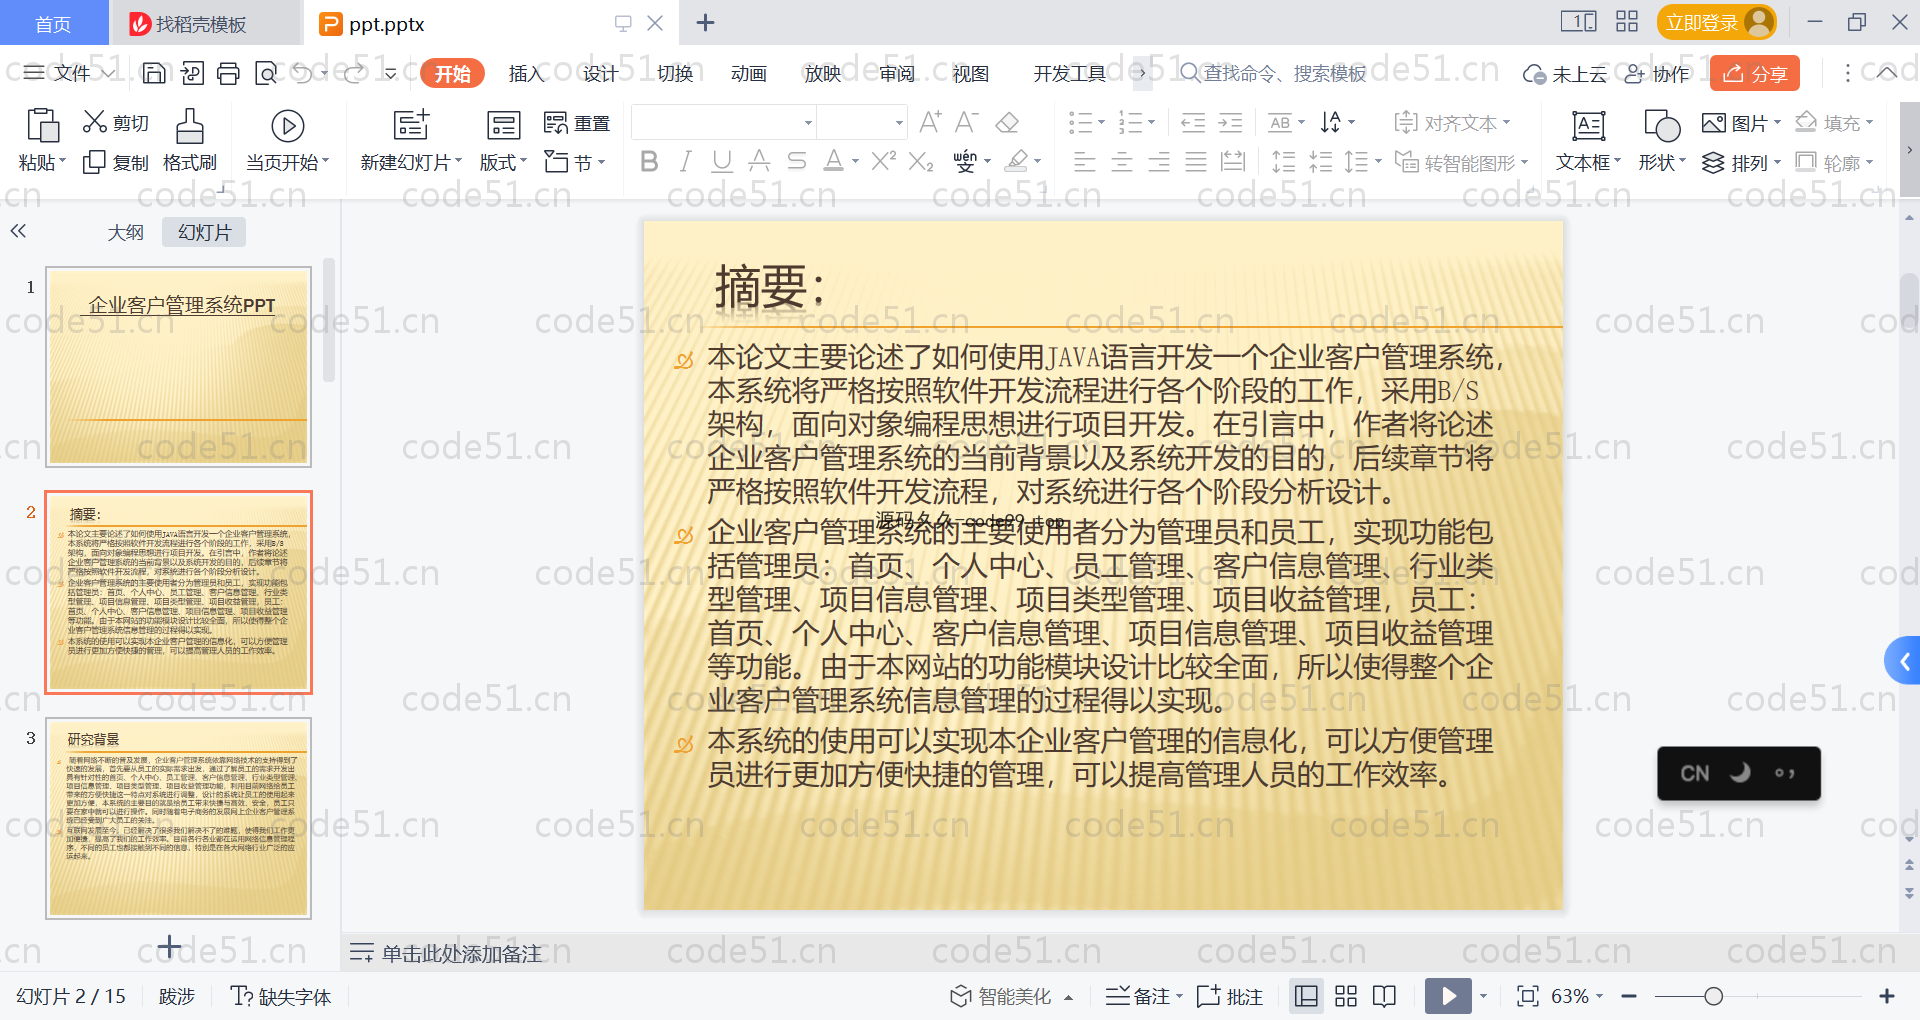Add a comment with 批注
Screen dimensions: 1920x1020
tap(1230, 996)
